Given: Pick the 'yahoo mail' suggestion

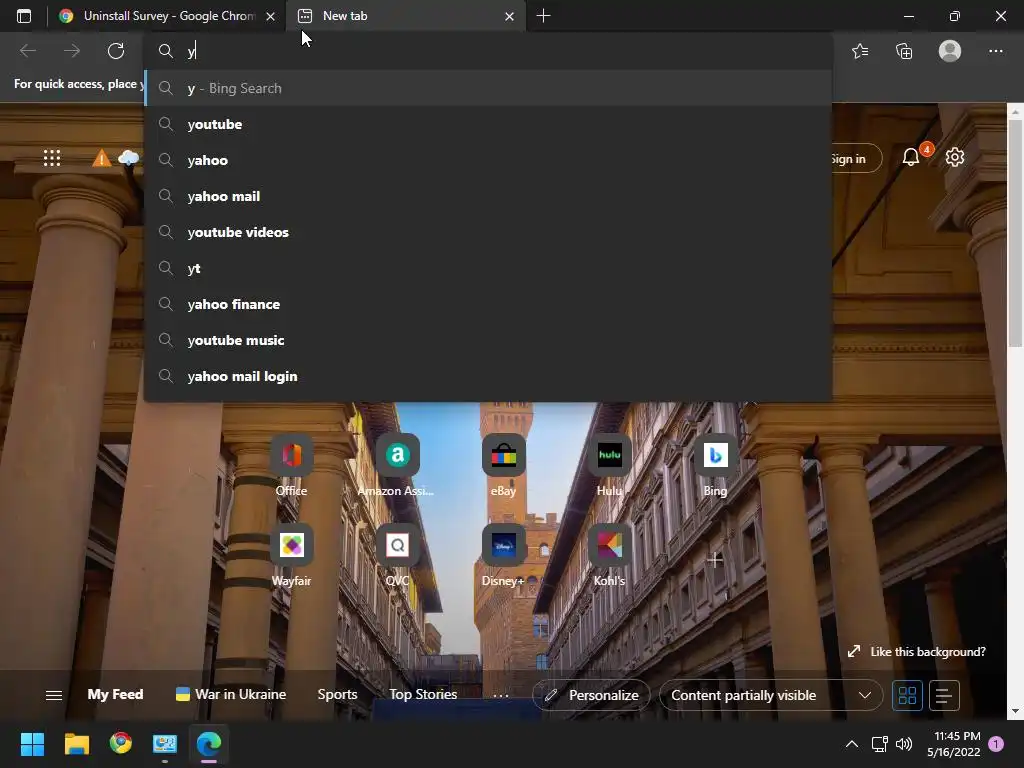Looking at the screenshot, I should click(x=488, y=196).
